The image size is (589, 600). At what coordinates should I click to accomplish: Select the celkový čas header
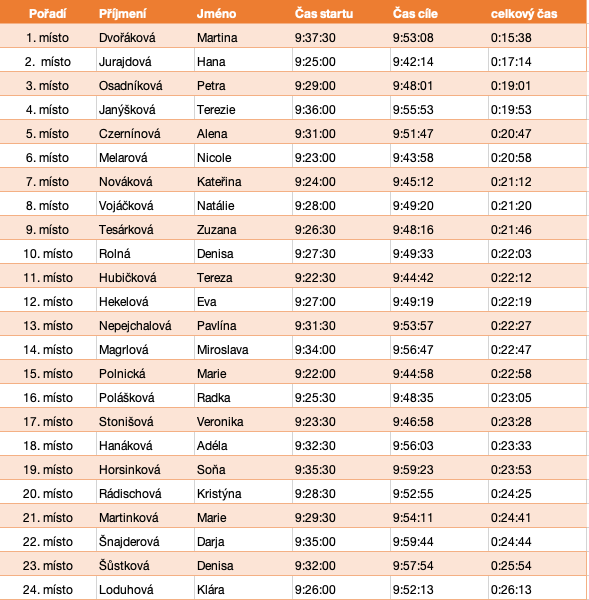point(537,13)
